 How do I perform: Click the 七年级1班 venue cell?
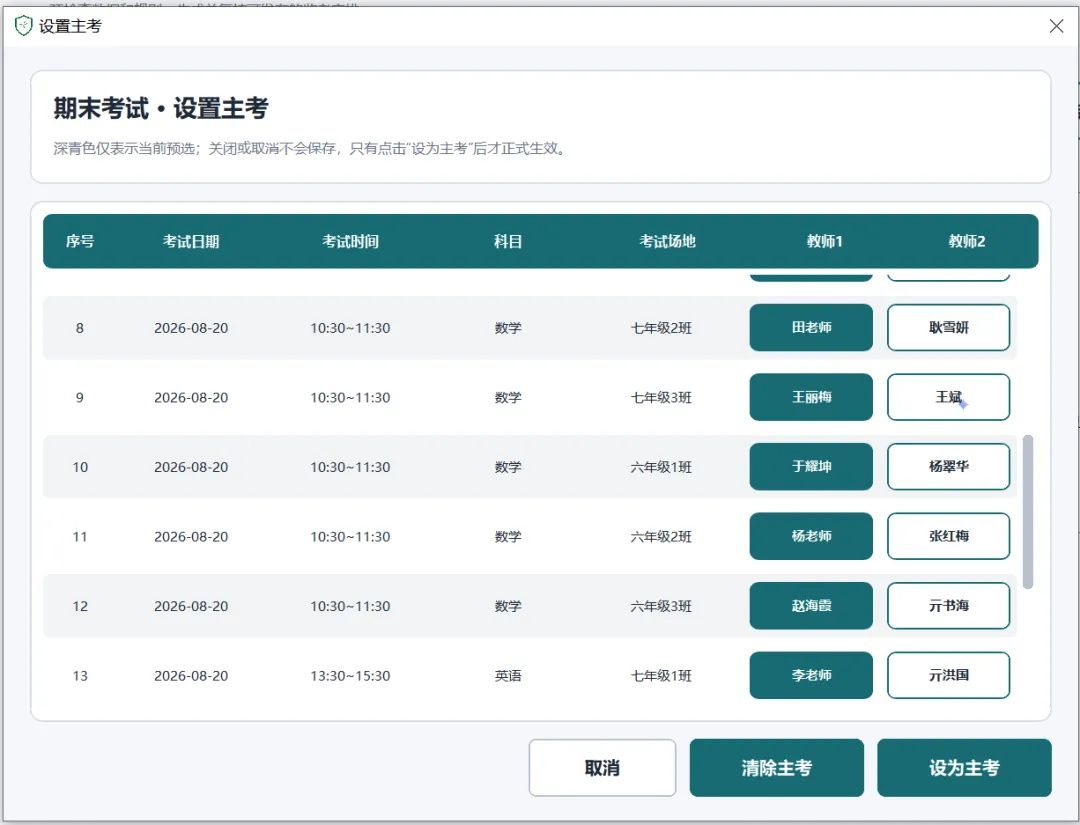point(661,676)
